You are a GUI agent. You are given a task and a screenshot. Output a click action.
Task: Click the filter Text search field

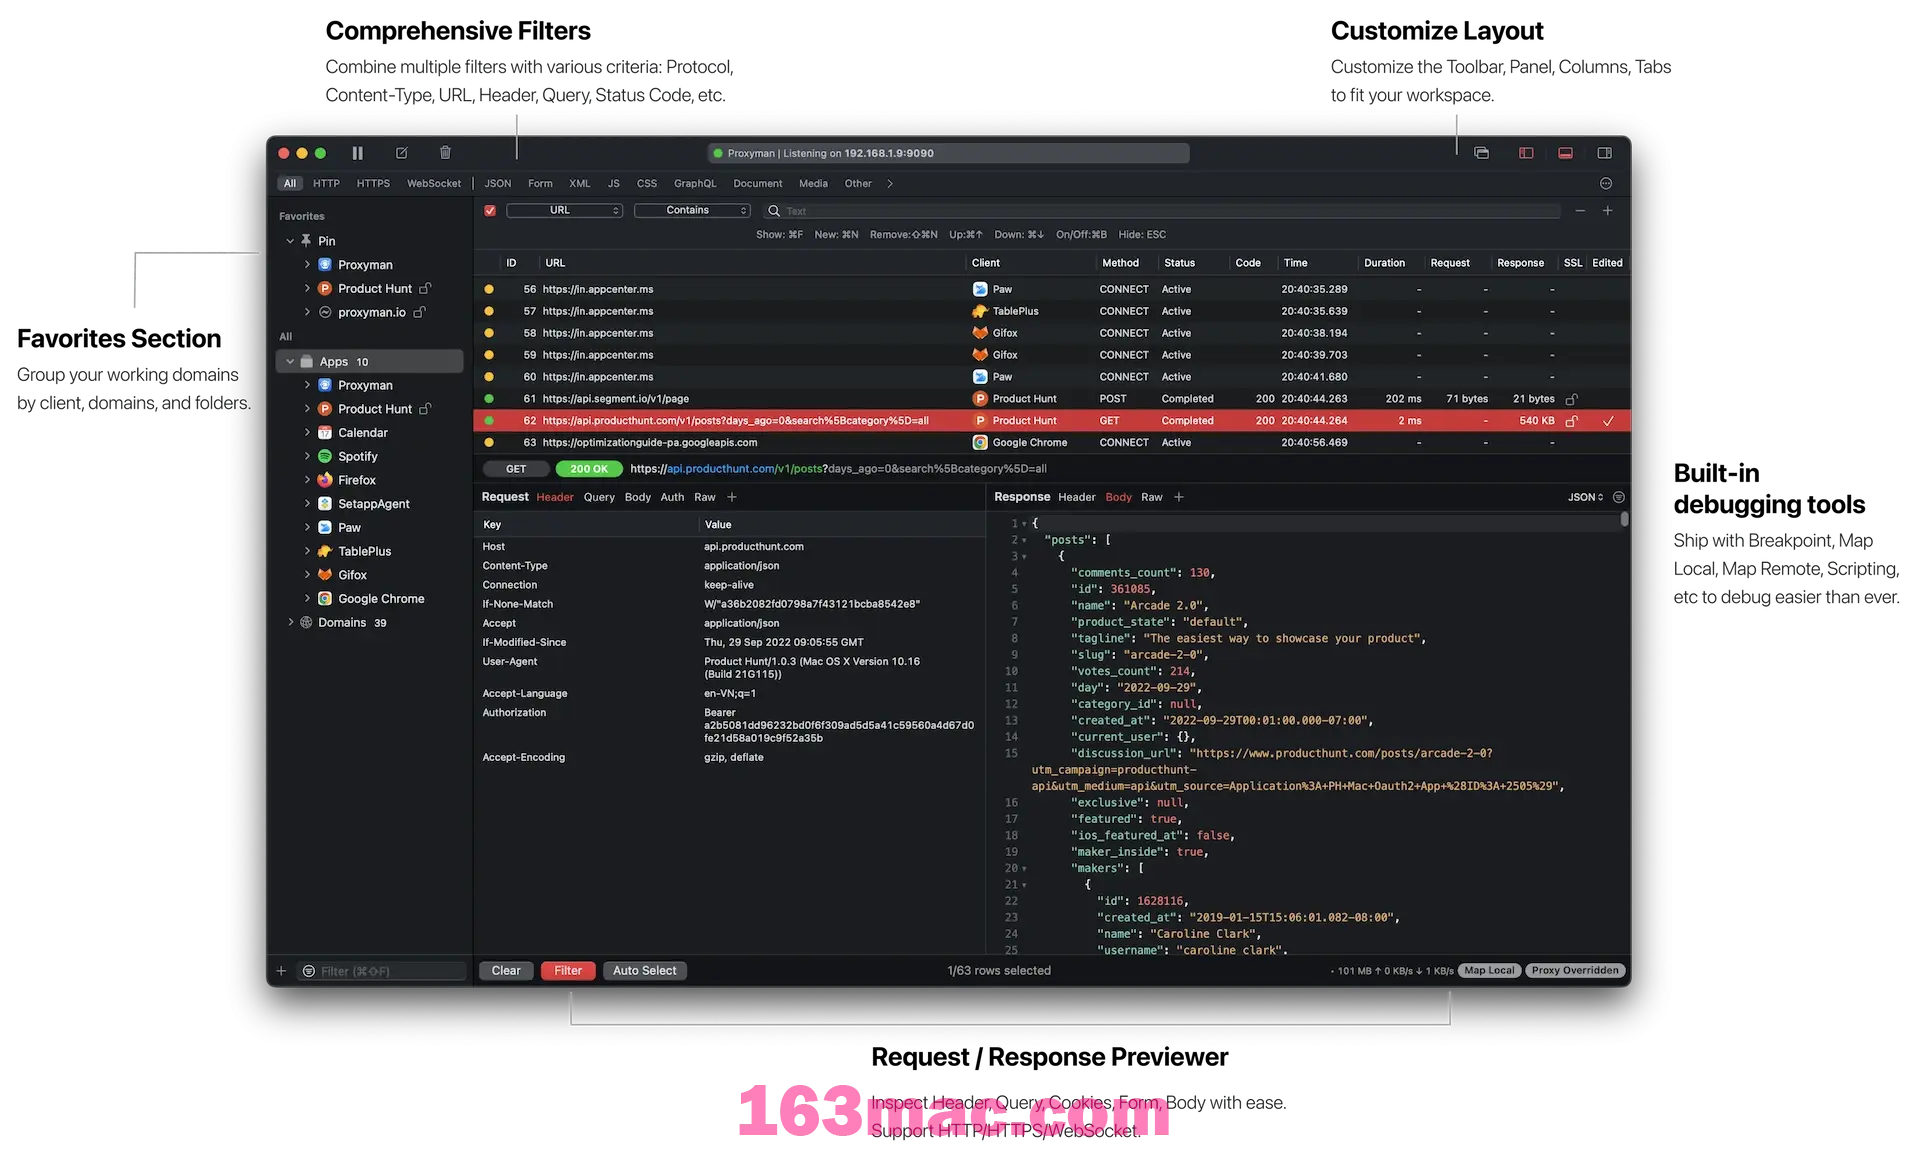pos(1164,210)
